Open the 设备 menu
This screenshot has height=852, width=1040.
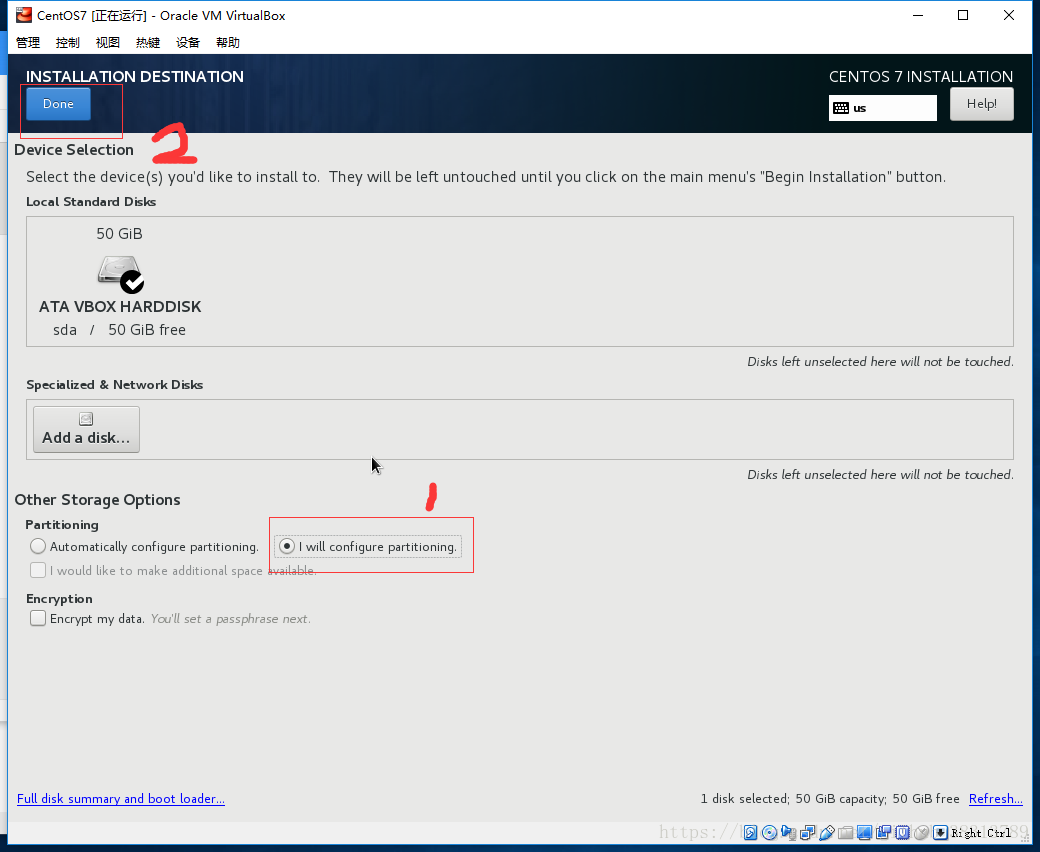(x=188, y=42)
